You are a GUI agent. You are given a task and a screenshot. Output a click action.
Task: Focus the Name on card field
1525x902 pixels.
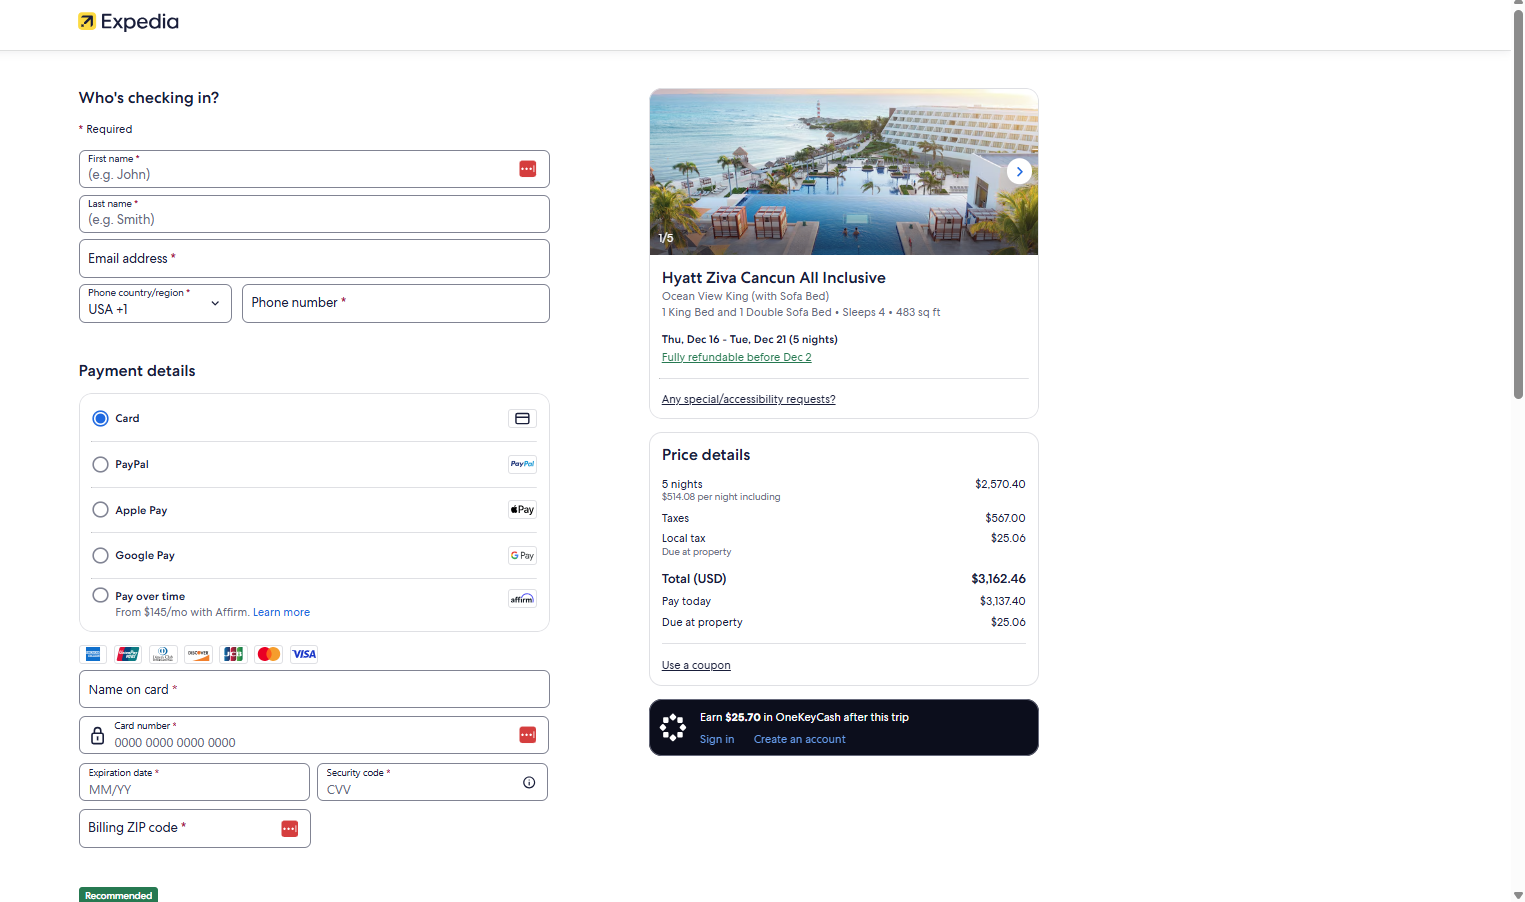tap(314, 689)
